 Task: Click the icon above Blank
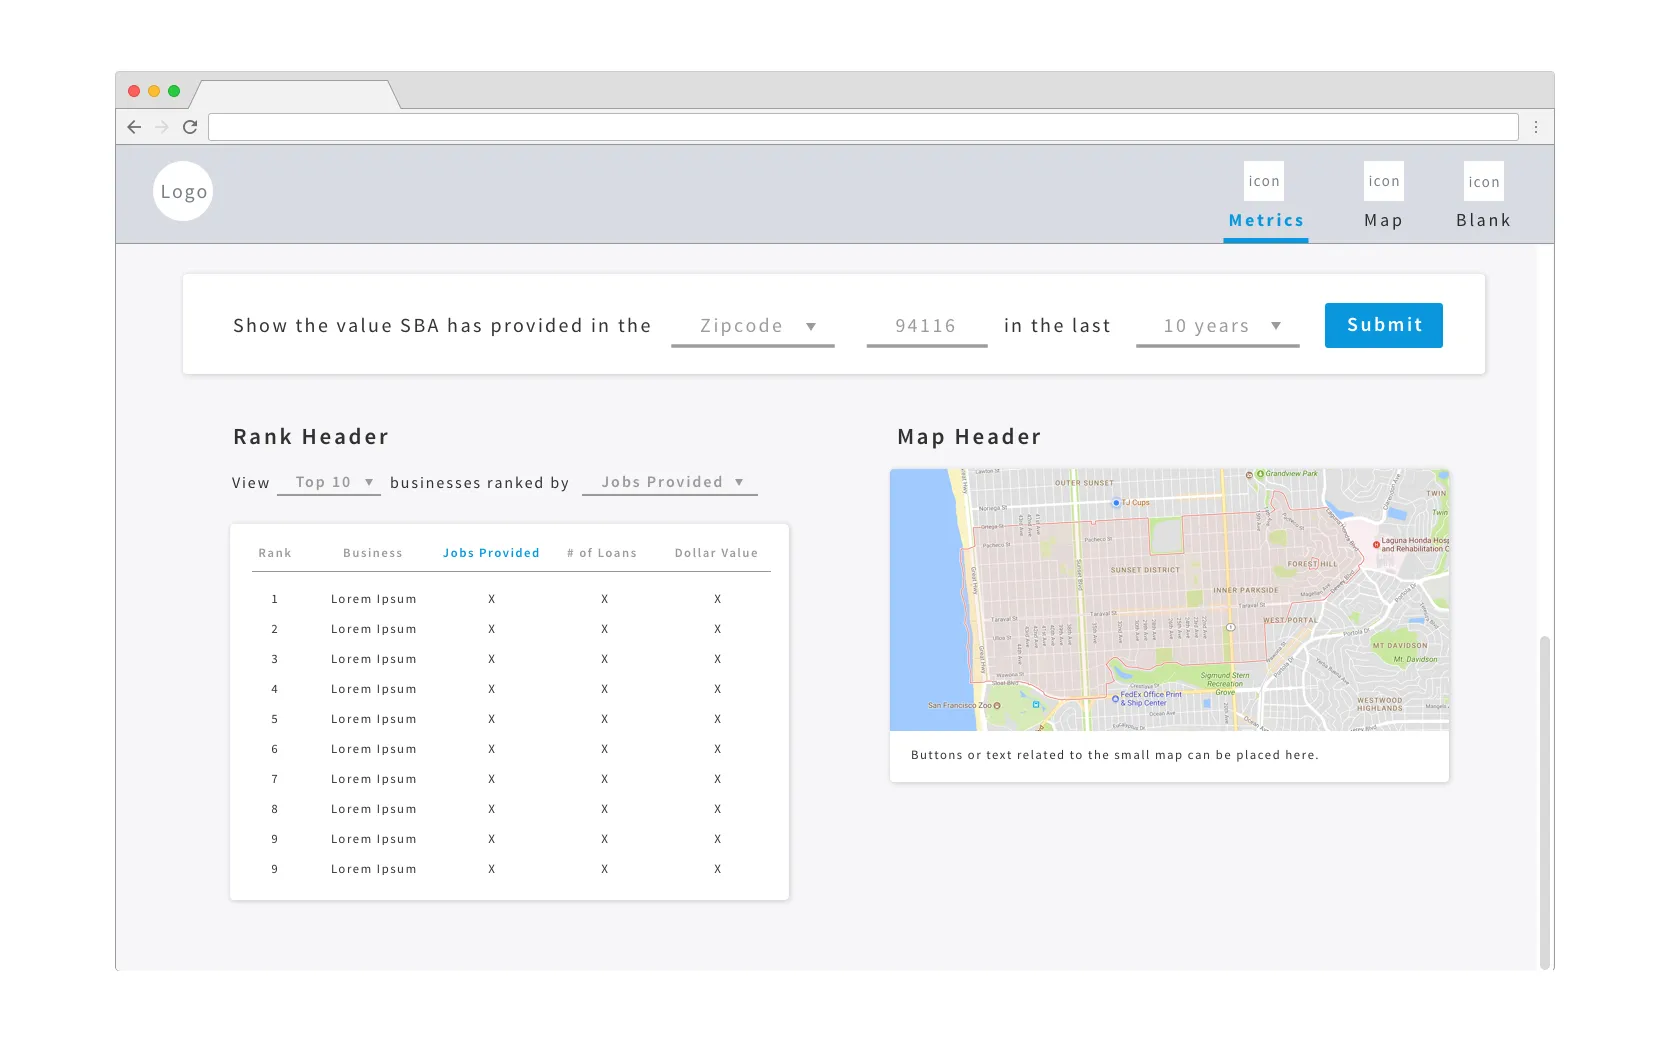coord(1484,181)
